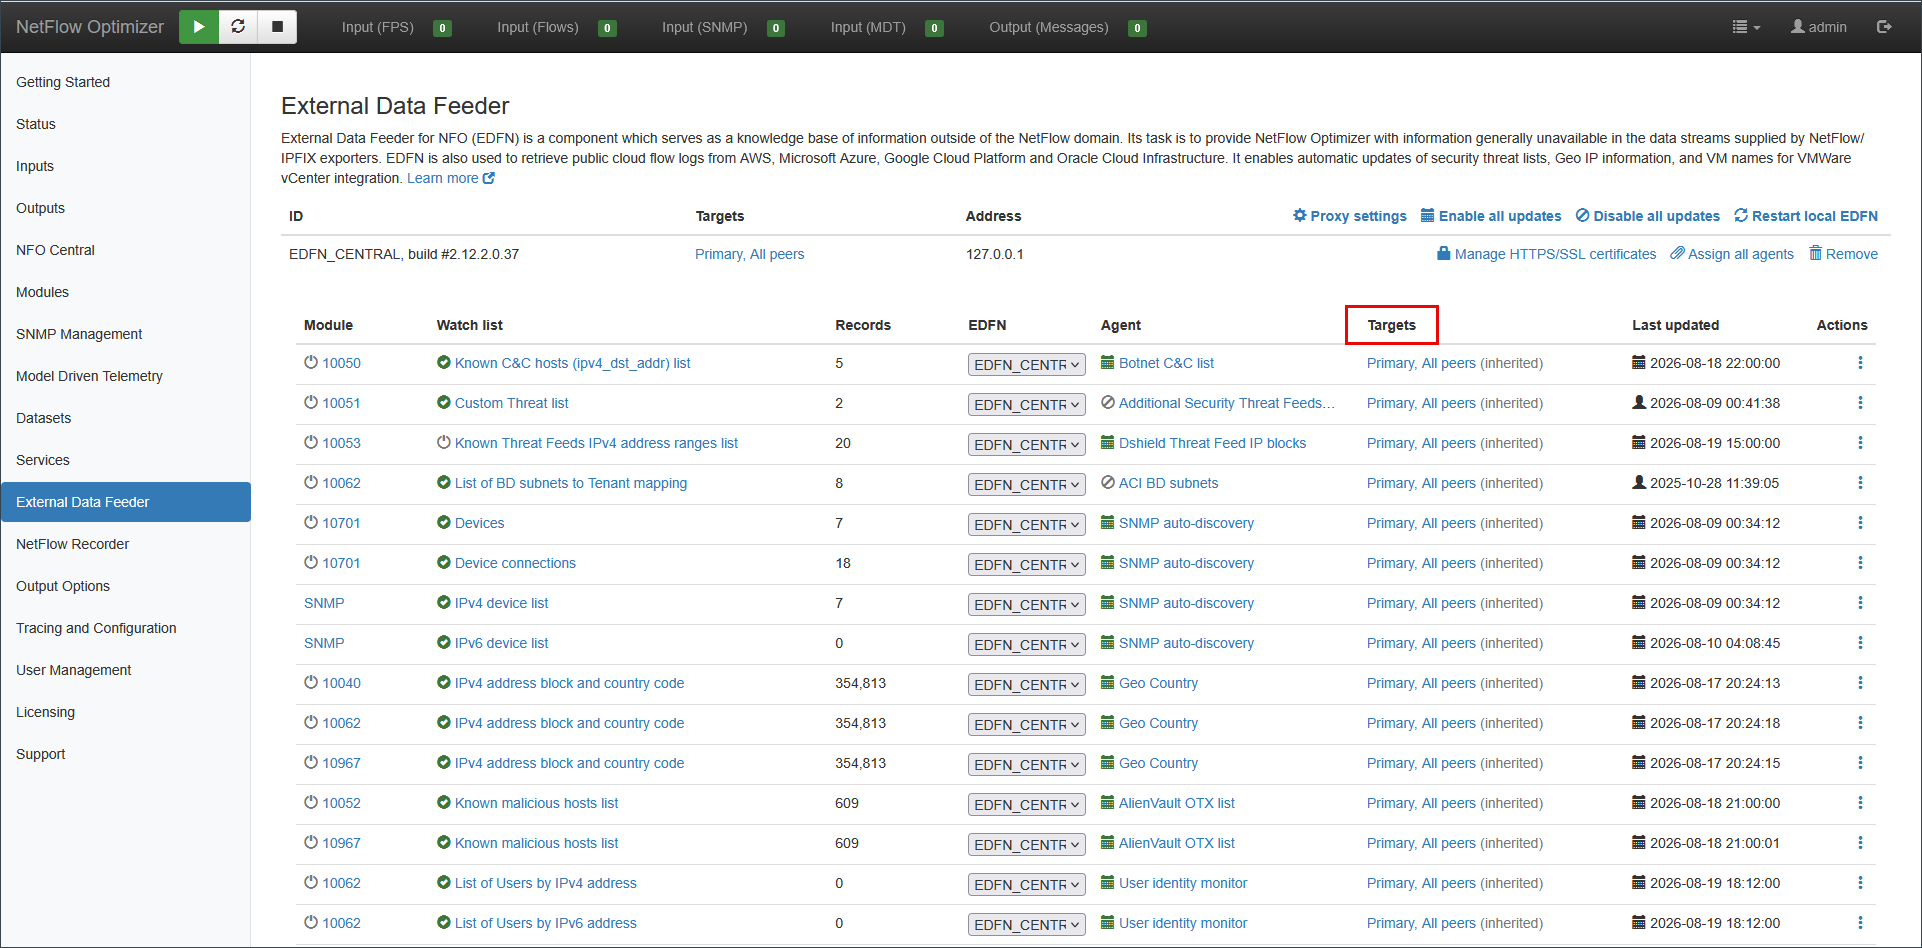Open AlienVault OTX list for module 10052
The width and height of the screenshot is (1922, 948).
[x=1176, y=803]
